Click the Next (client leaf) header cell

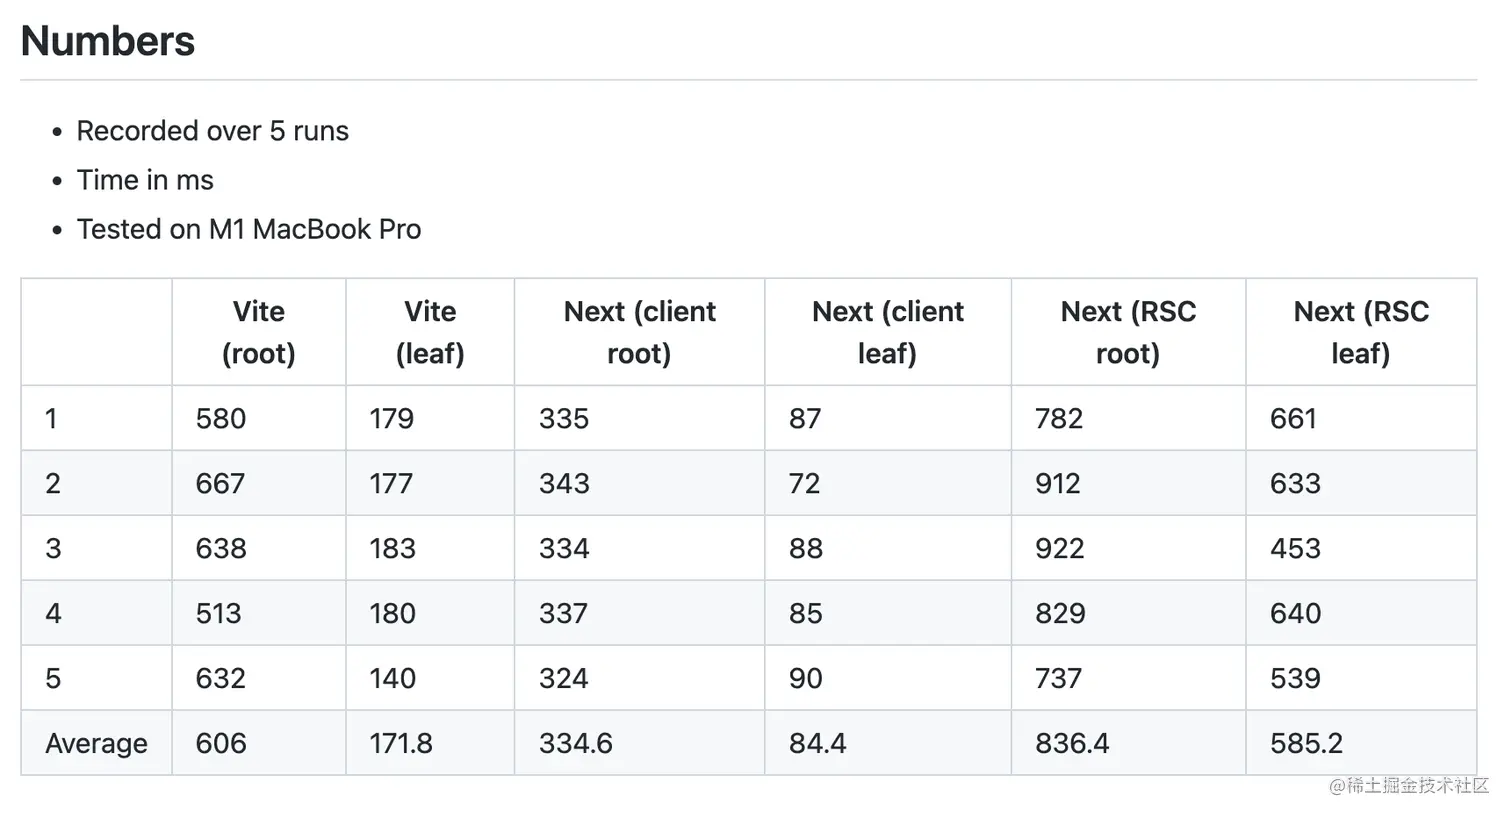[x=888, y=332]
